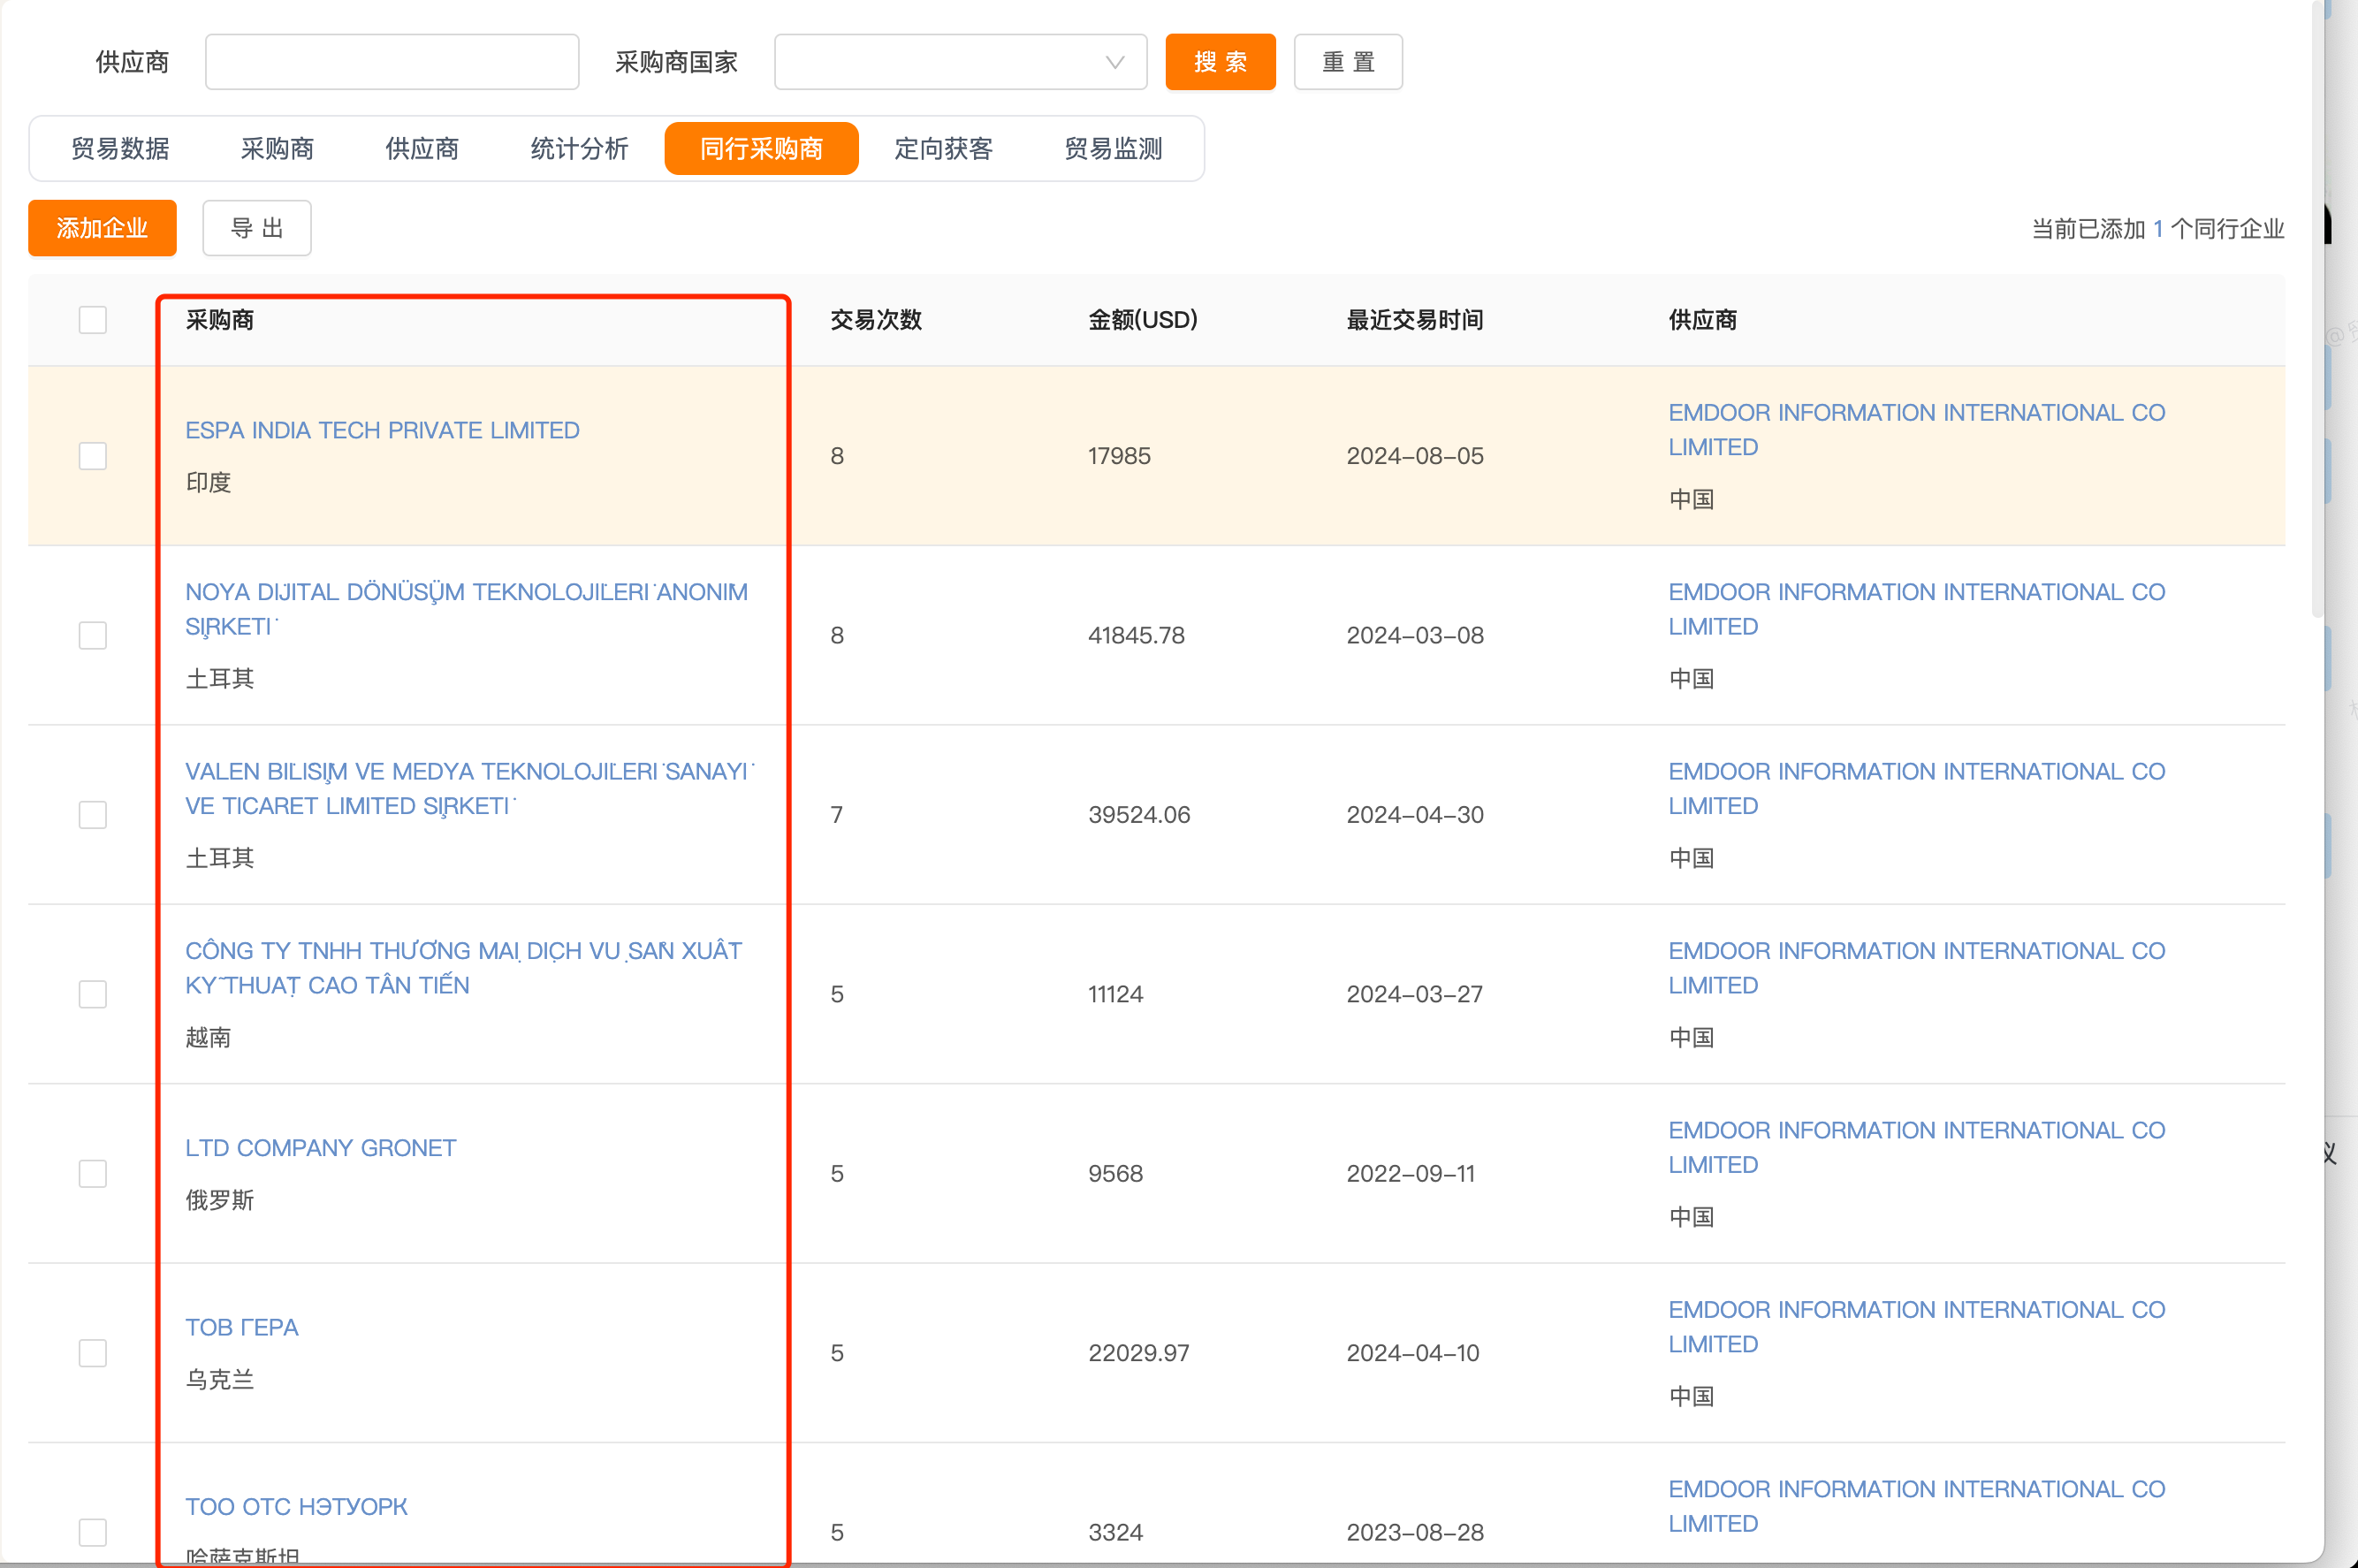Click the 供应商 column header in table
Screen dimensions: 2358x1568
click(1702, 320)
